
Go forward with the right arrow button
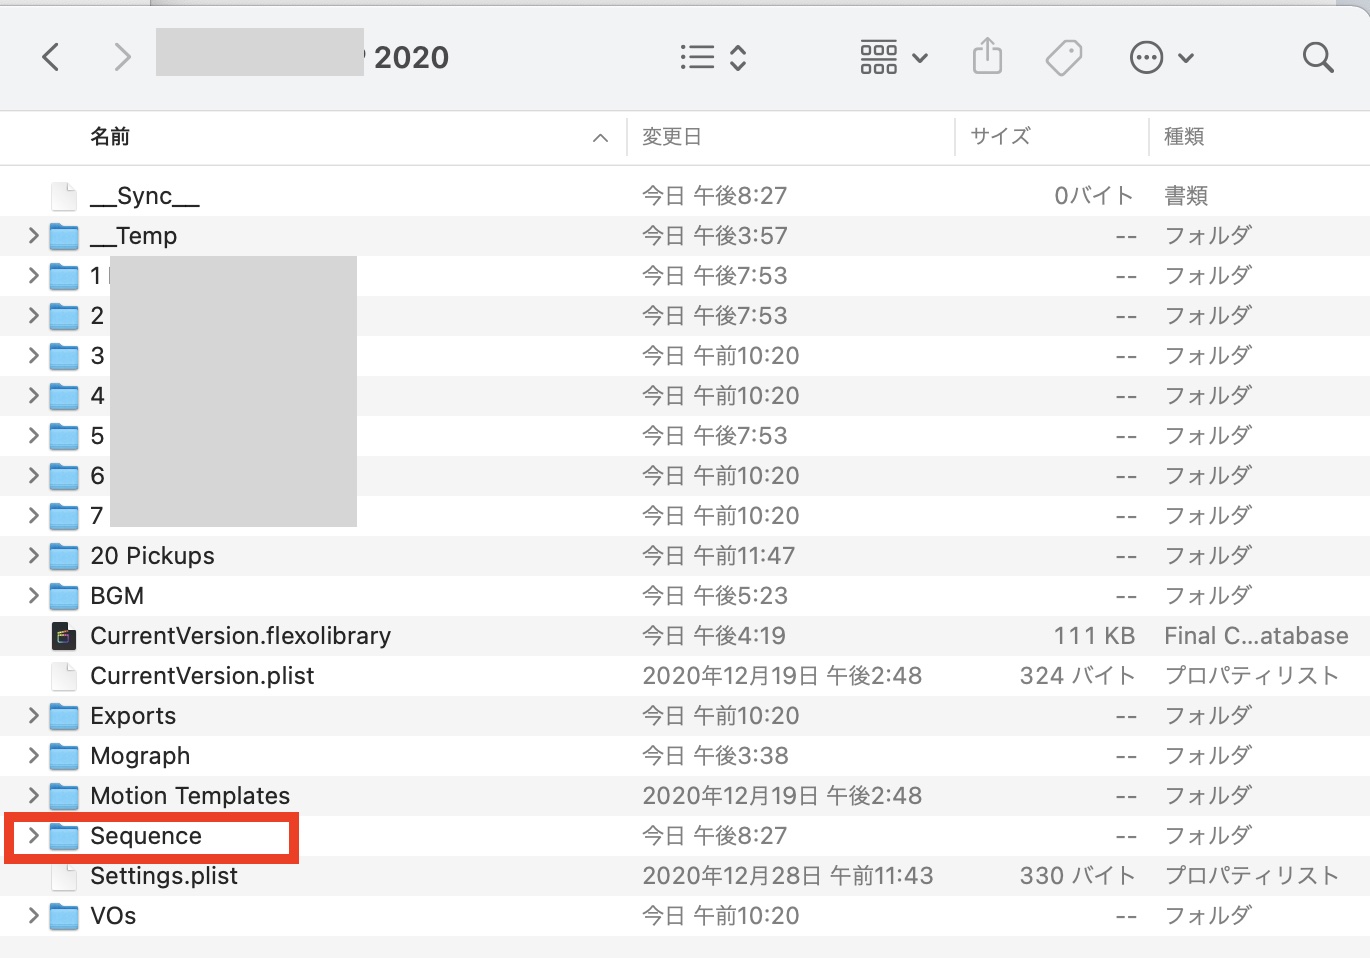[122, 57]
